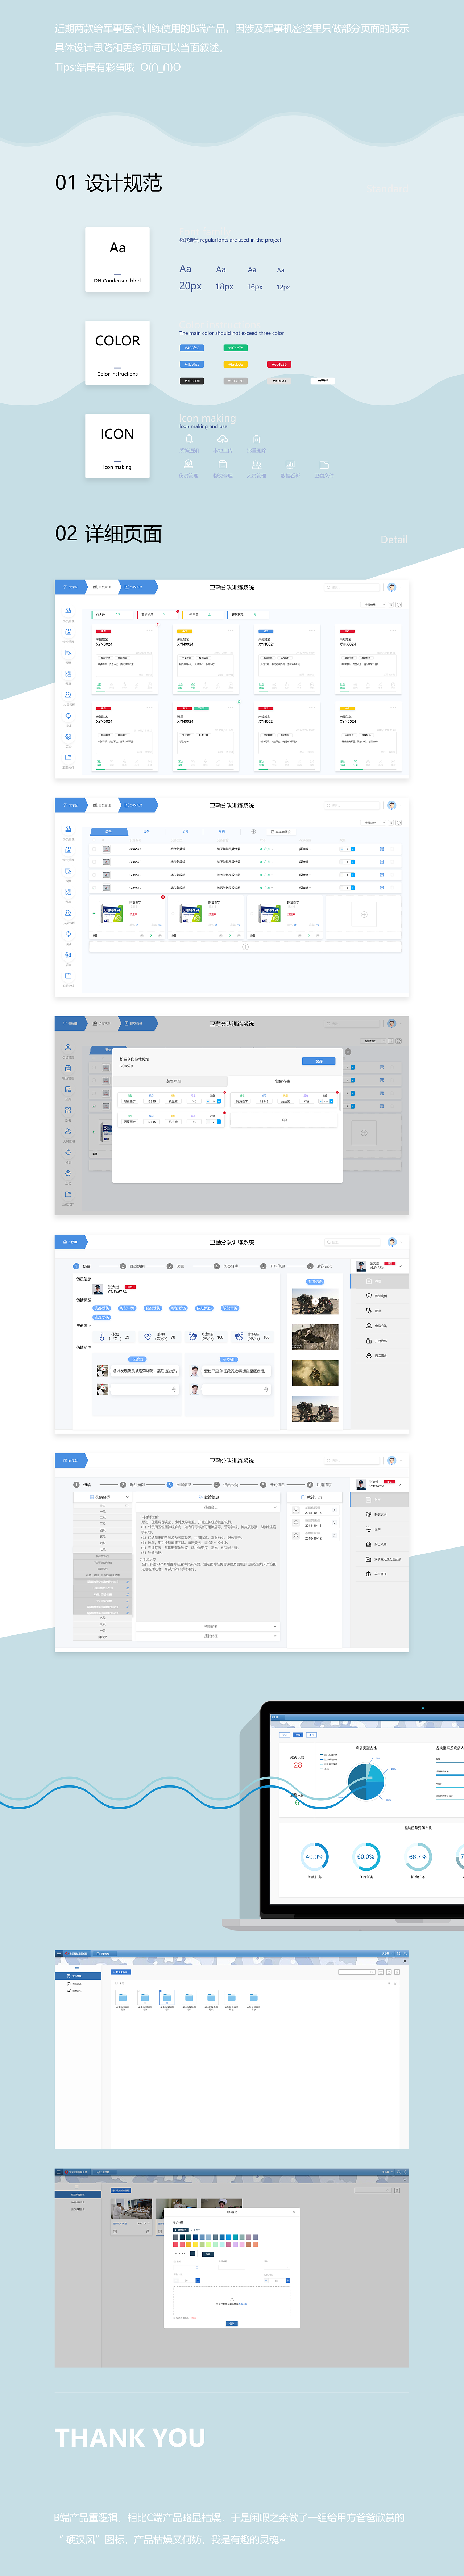Open user avatar in the injury info screen
This screenshot has width=464, height=2576.
[391, 1242]
